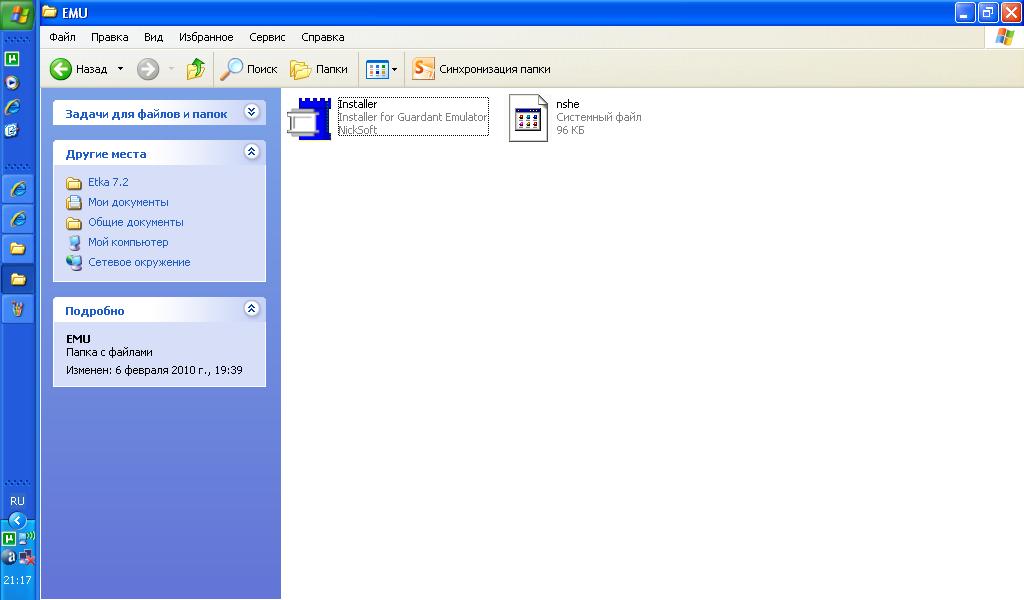This screenshot has width=1024, height=600.
Task: Click the Windows Start button
Action: [x=18, y=15]
